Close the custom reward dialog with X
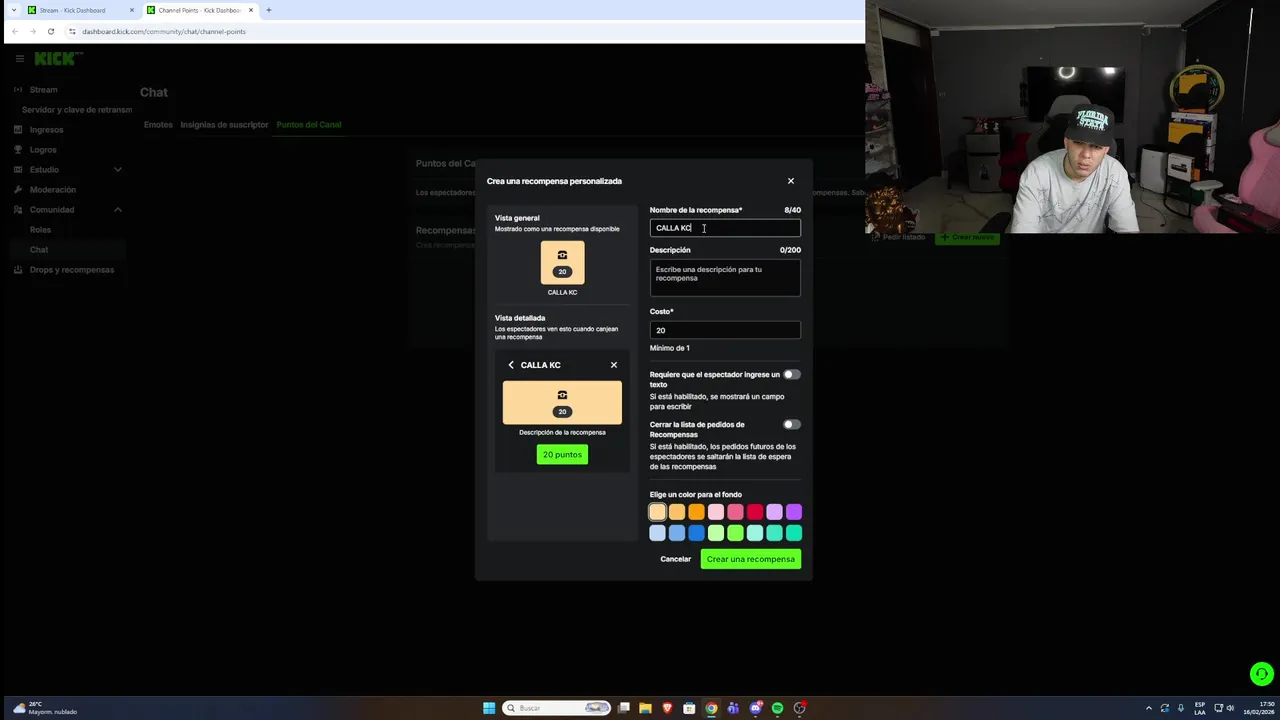The width and height of the screenshot is (1280, 720). click(790, 181)
